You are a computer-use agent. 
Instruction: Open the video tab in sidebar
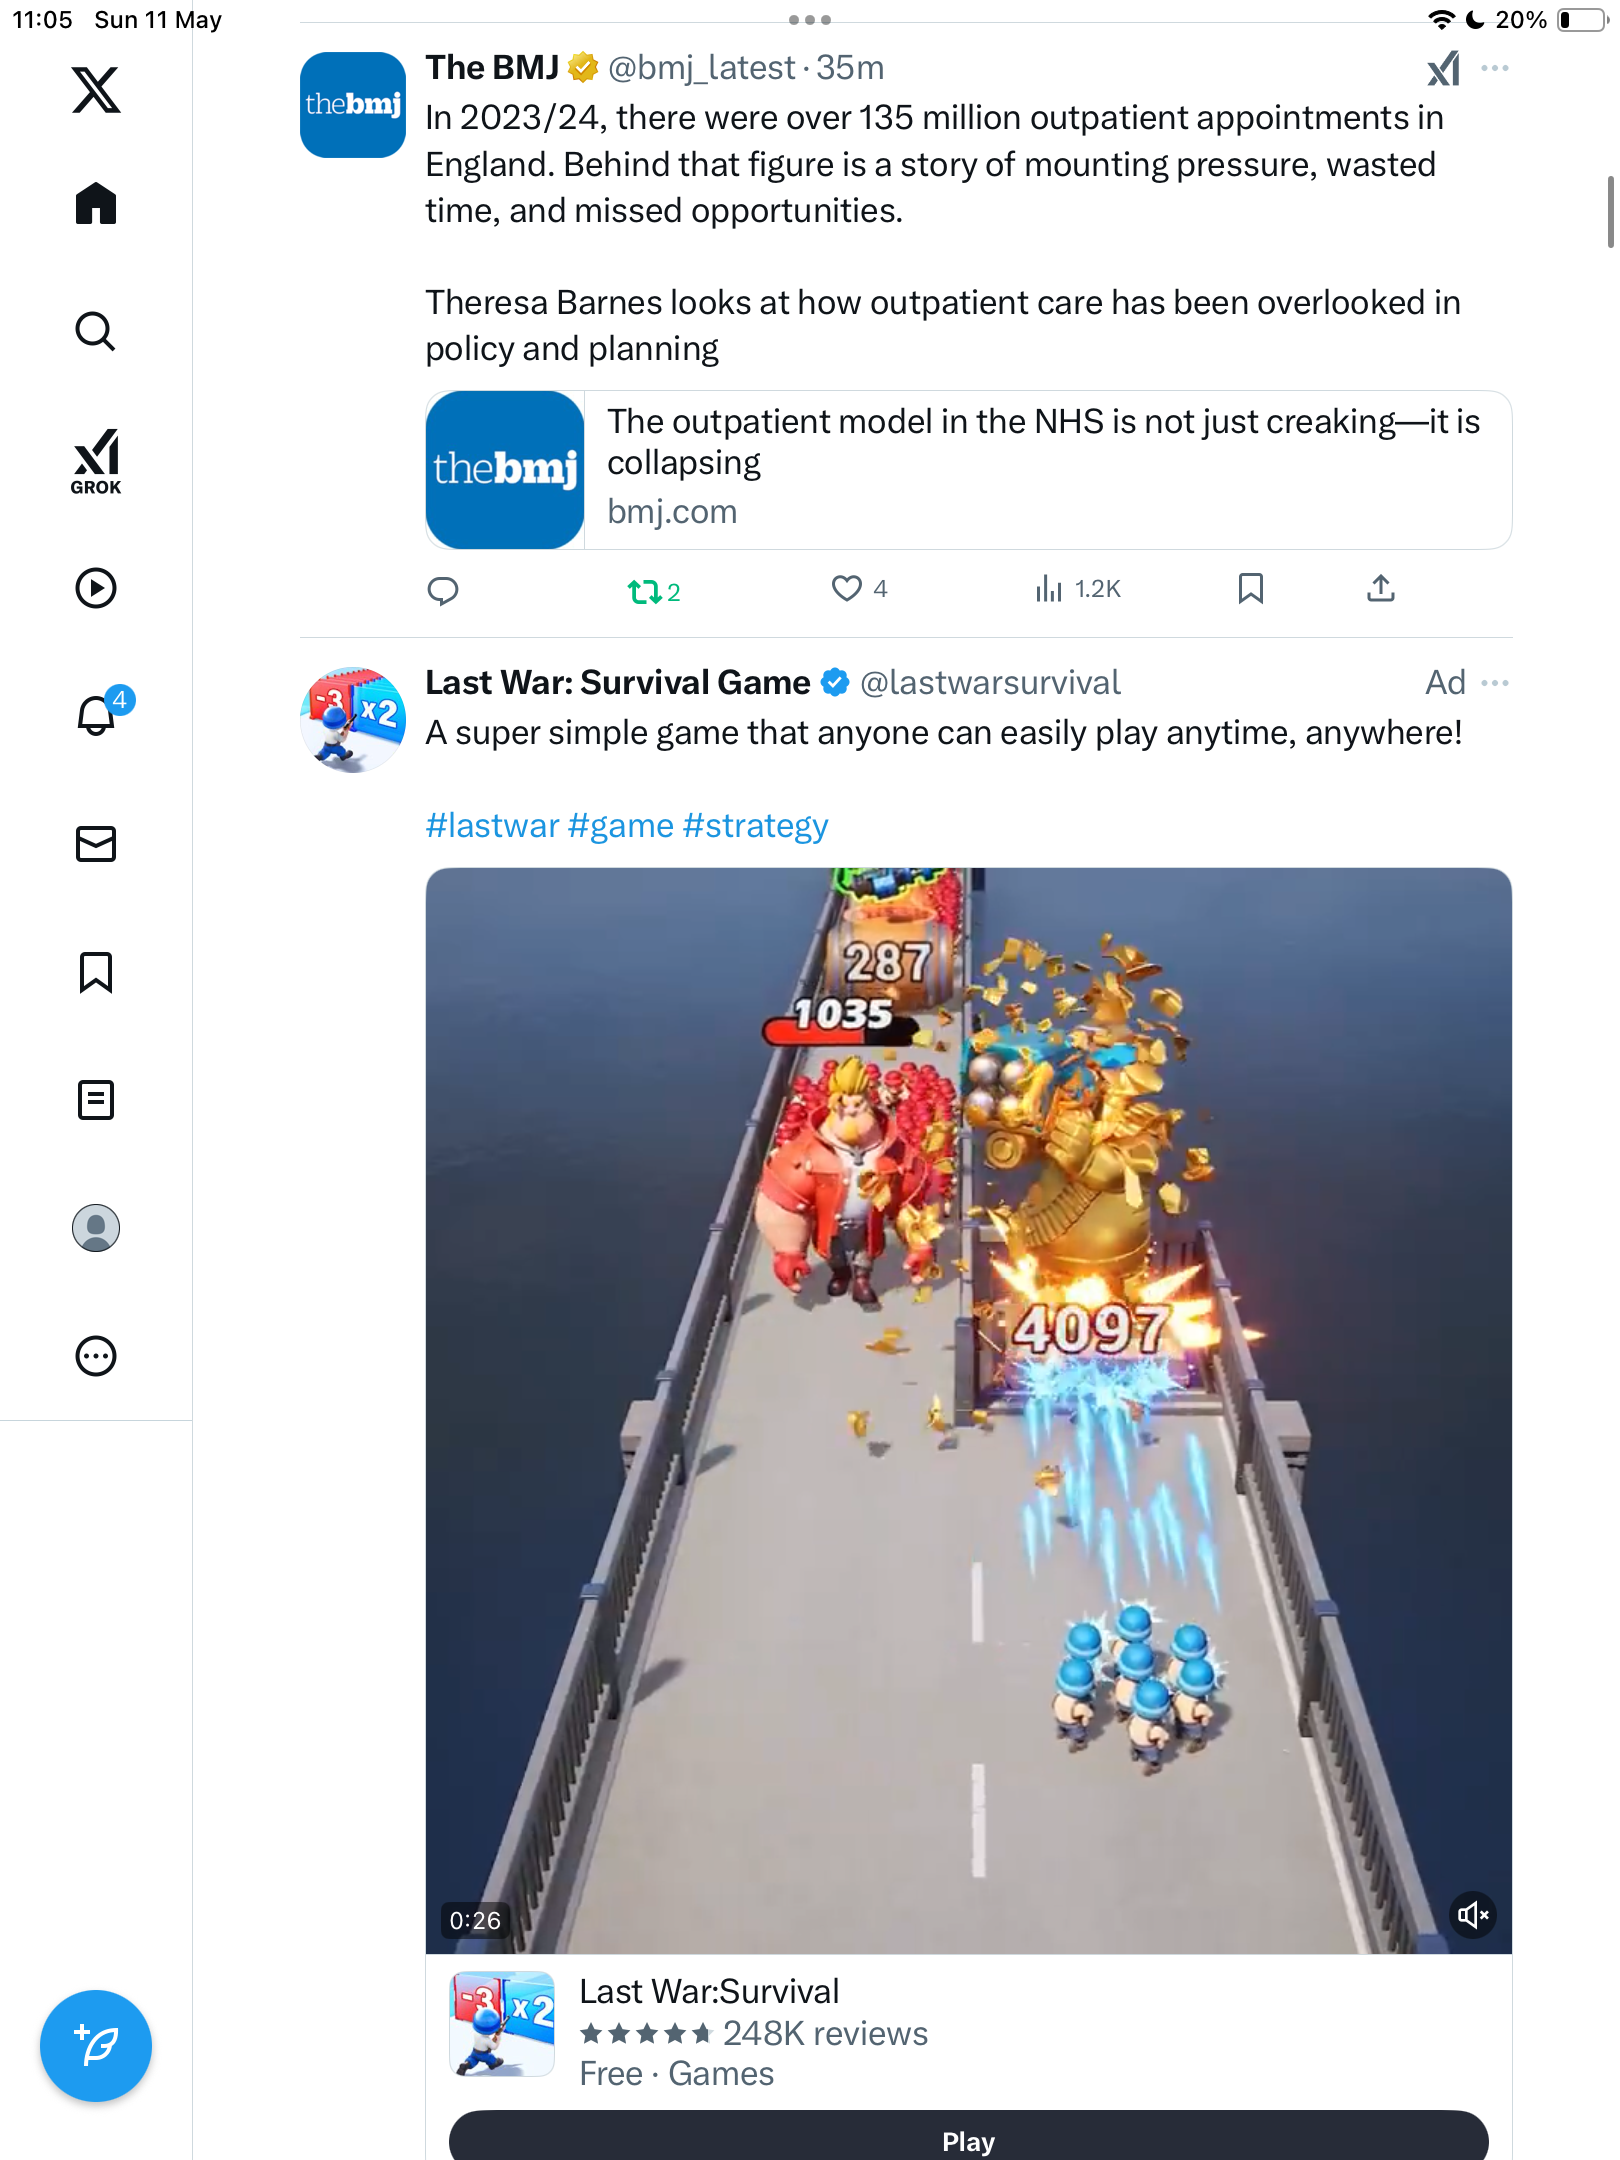click(x=96, y=588)
